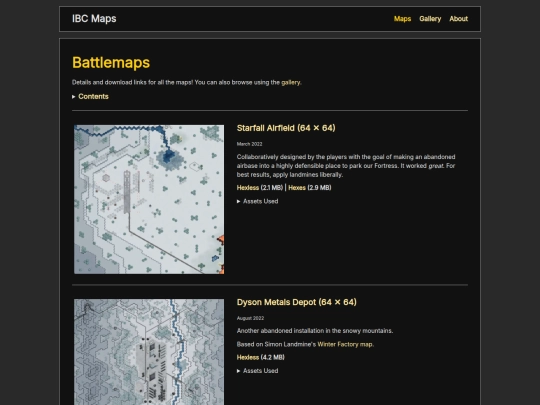Go to the Maps nav item
The height and width of the screenshot is (405, 540).
[402, 19]
